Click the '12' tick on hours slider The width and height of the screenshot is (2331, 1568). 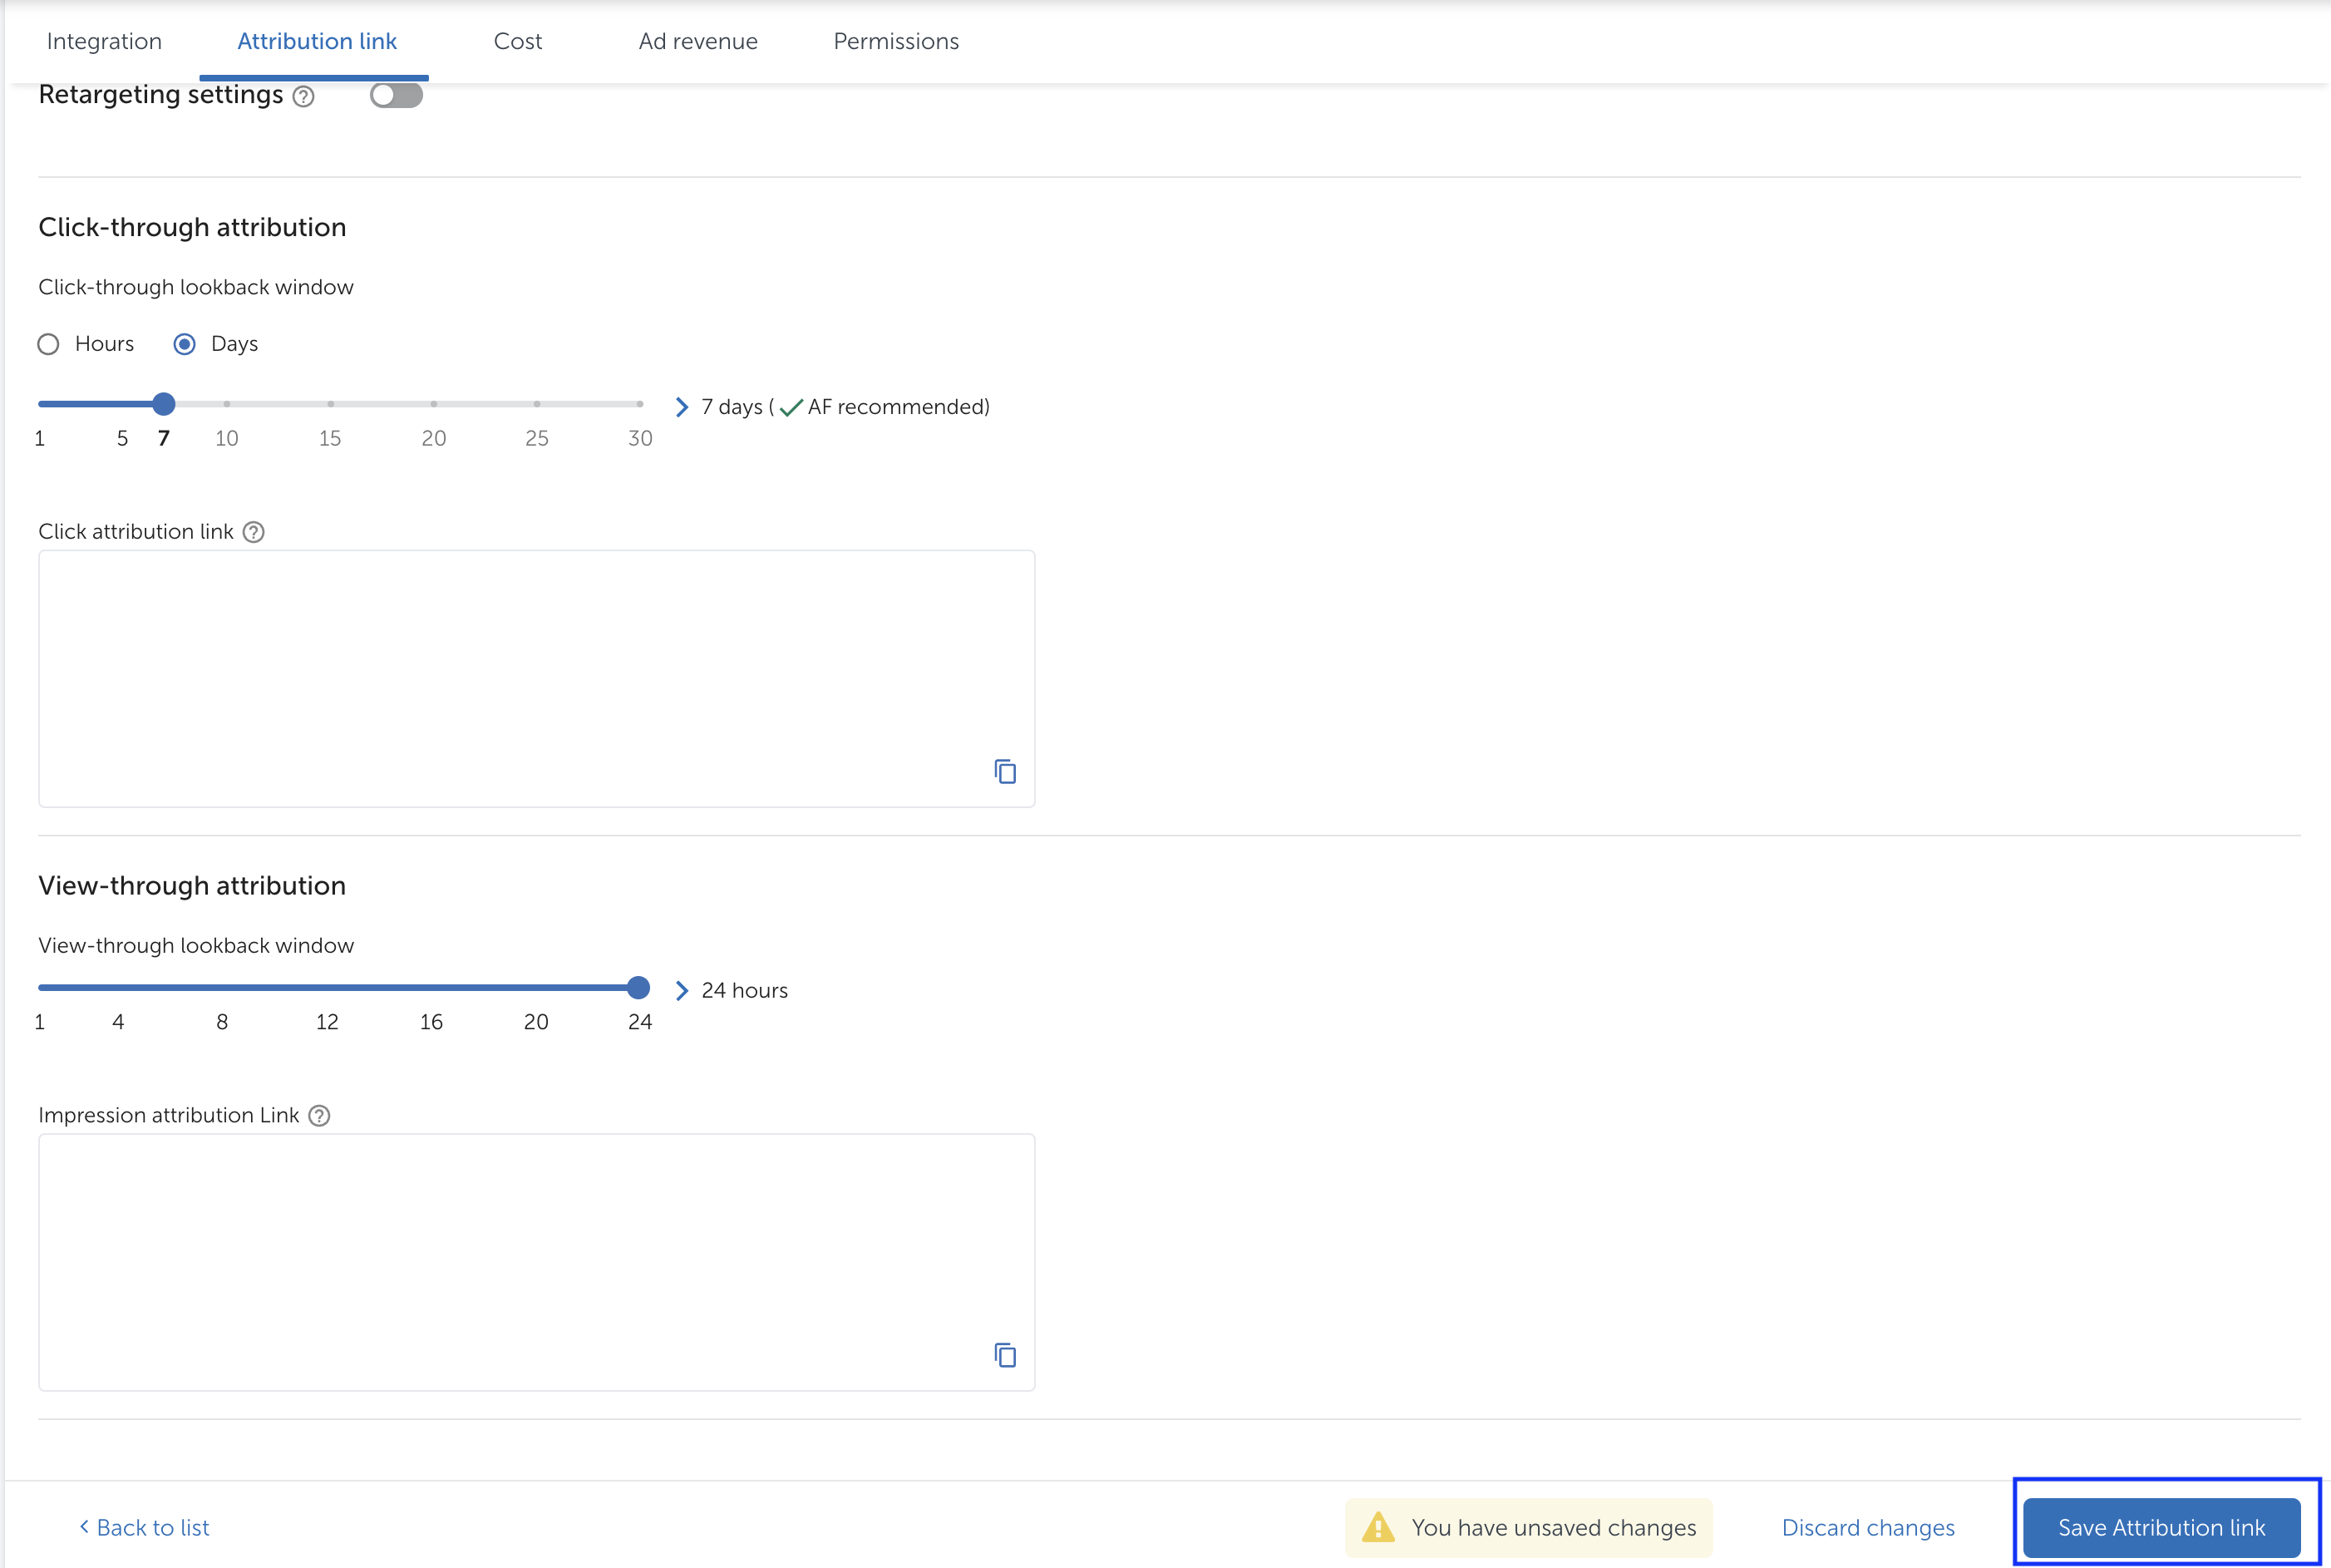pyautogui.click(x=327, y=1022)
